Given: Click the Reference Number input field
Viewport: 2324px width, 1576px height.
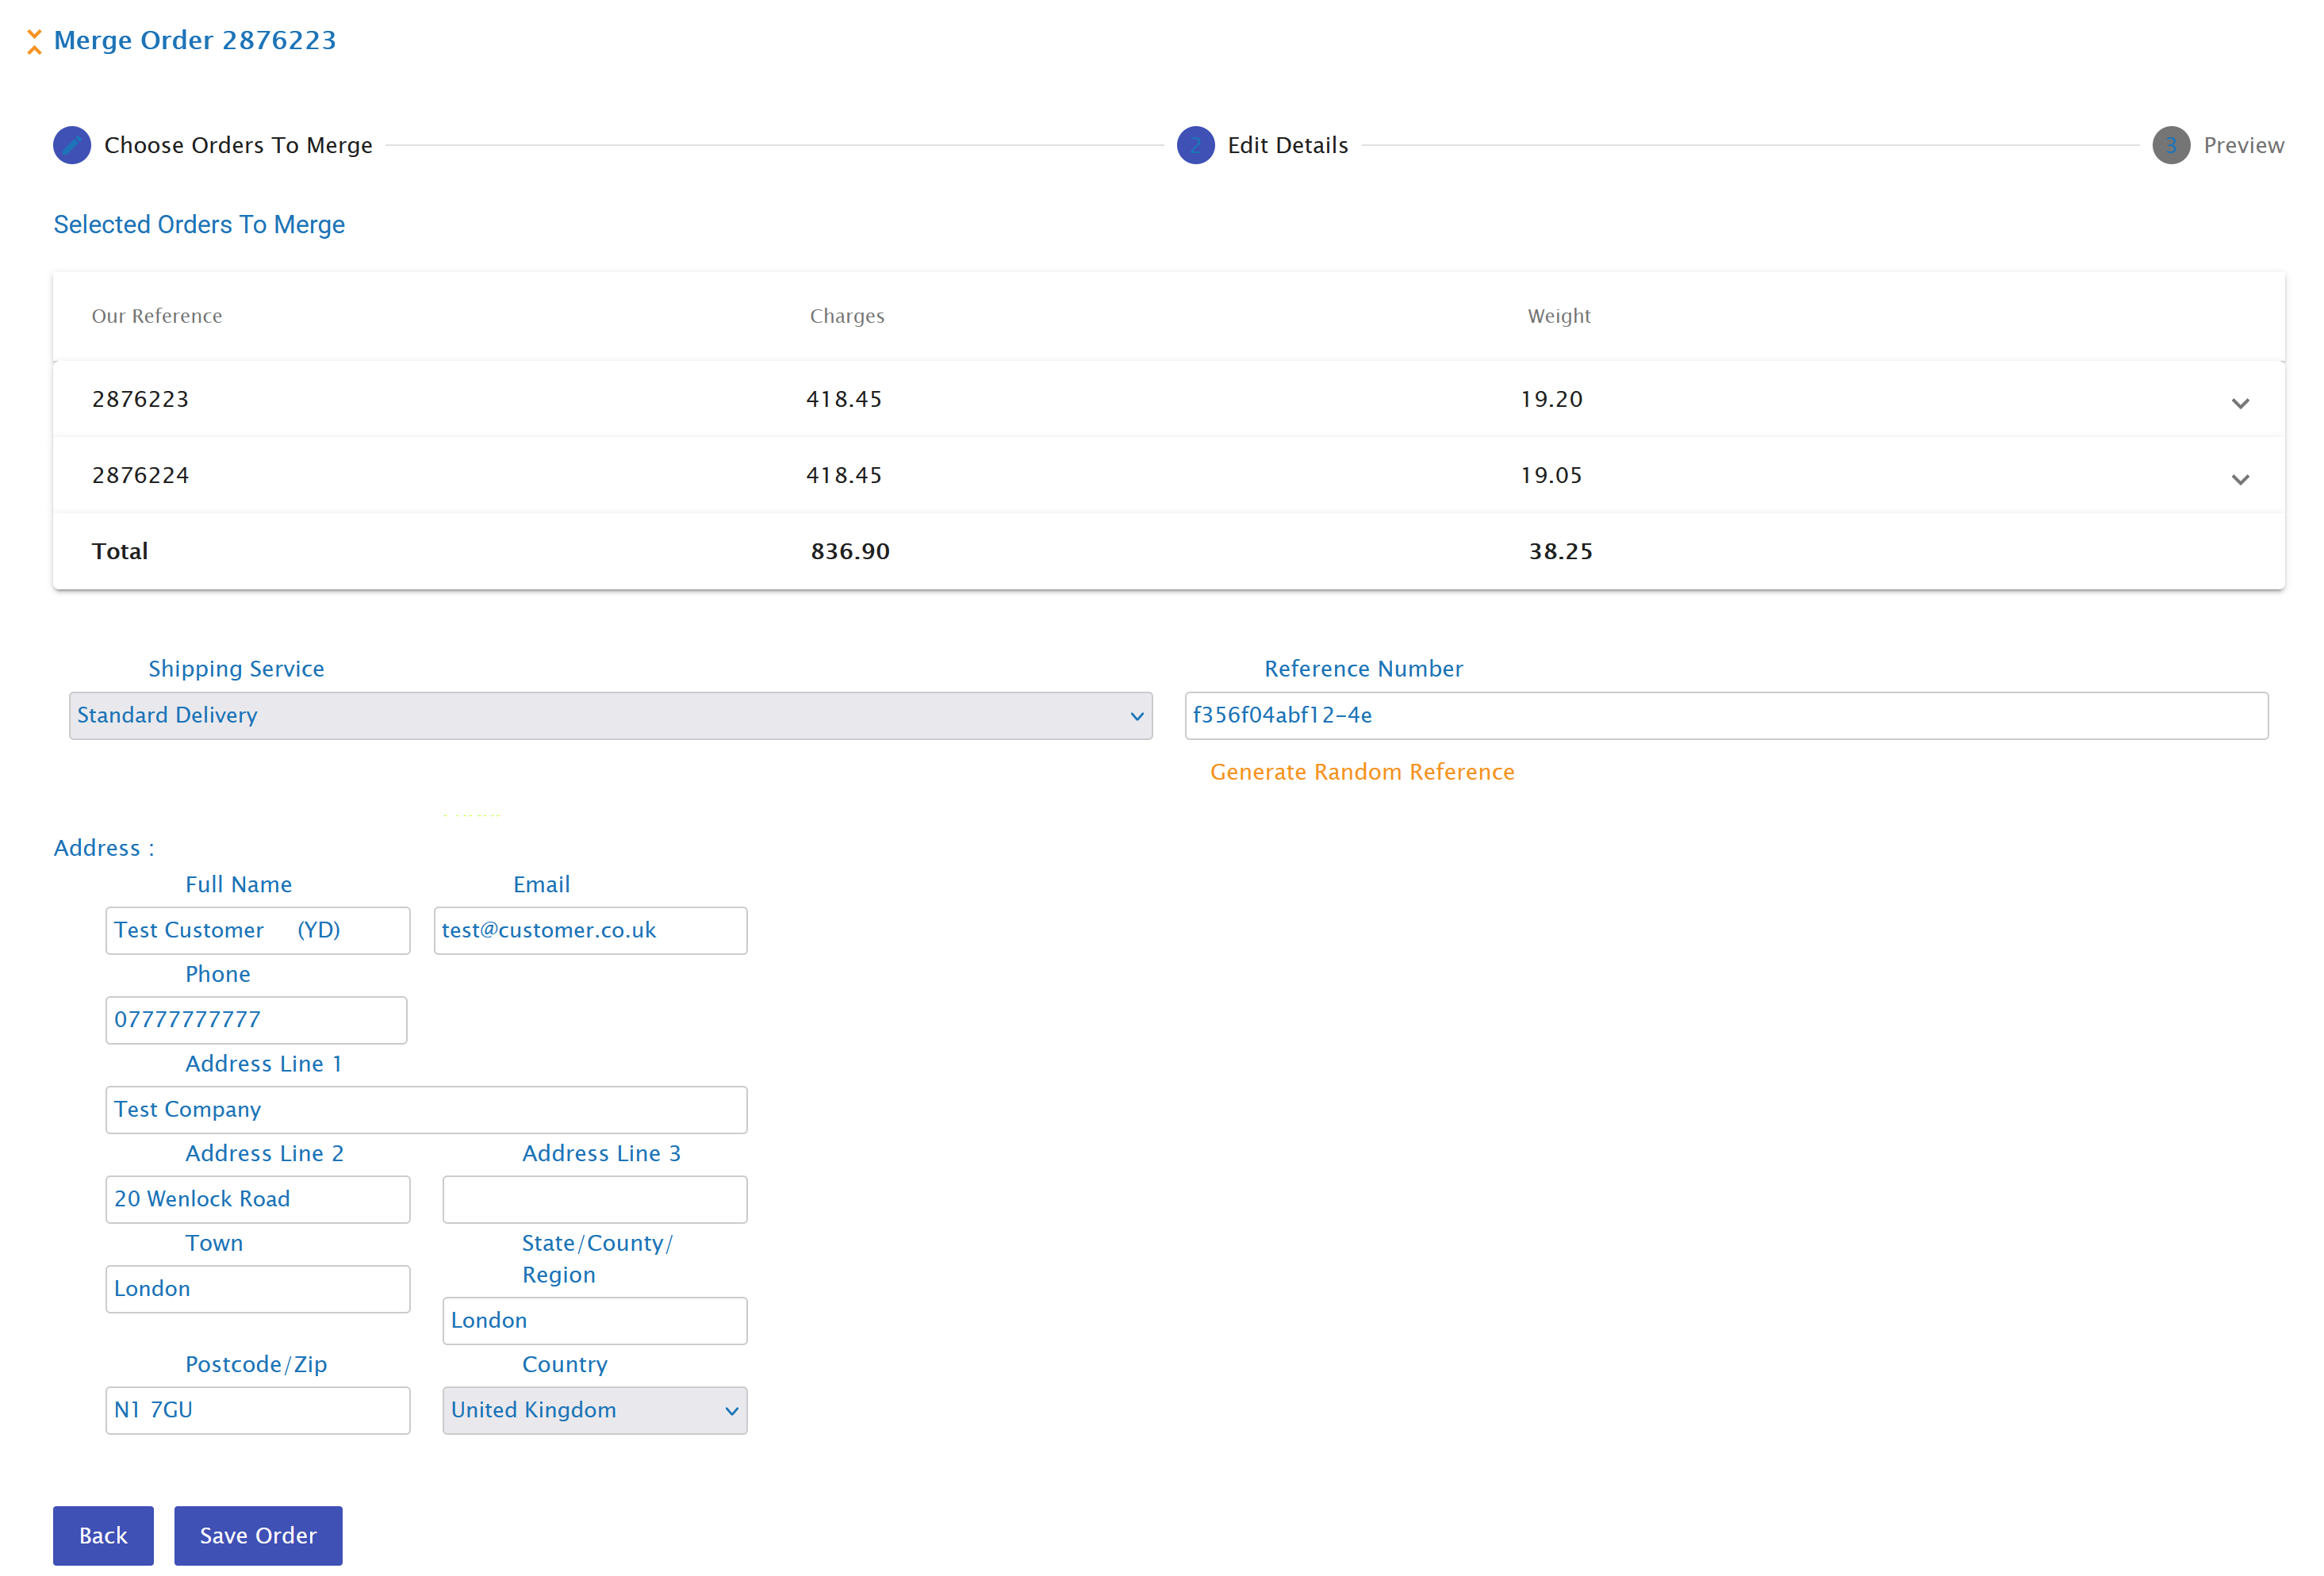Looking at the screenshot, I should (1725, 715).
